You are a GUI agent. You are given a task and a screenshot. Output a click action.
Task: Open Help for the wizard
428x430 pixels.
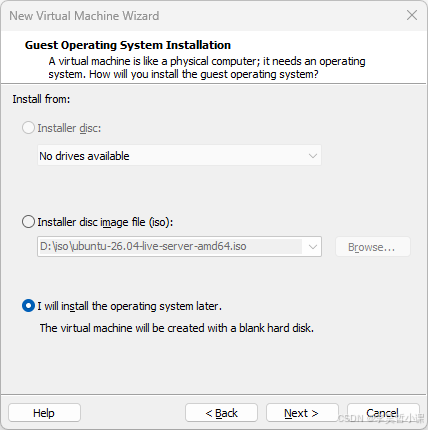tap(44, 413)
